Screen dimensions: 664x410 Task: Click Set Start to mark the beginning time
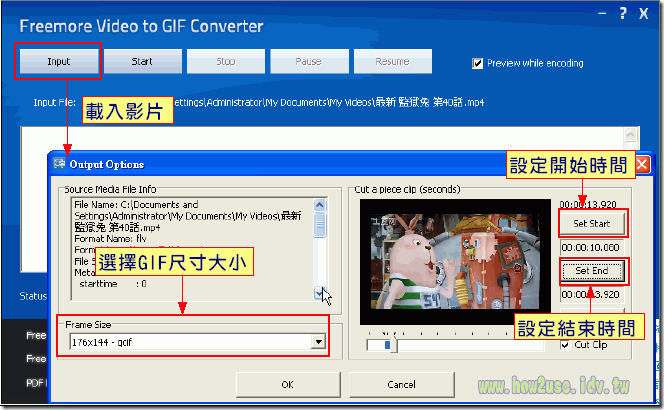pyautogui.click(x=592, y=224)
